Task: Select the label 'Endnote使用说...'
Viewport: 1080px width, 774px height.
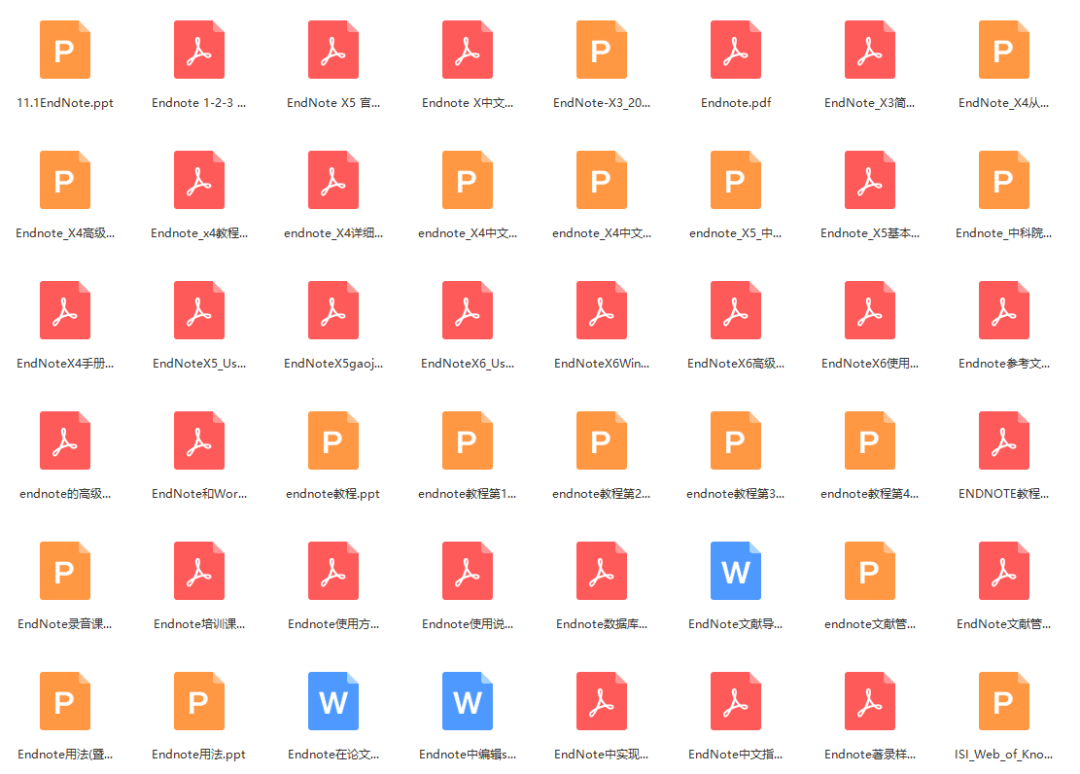Action: (x=468, y=624)
